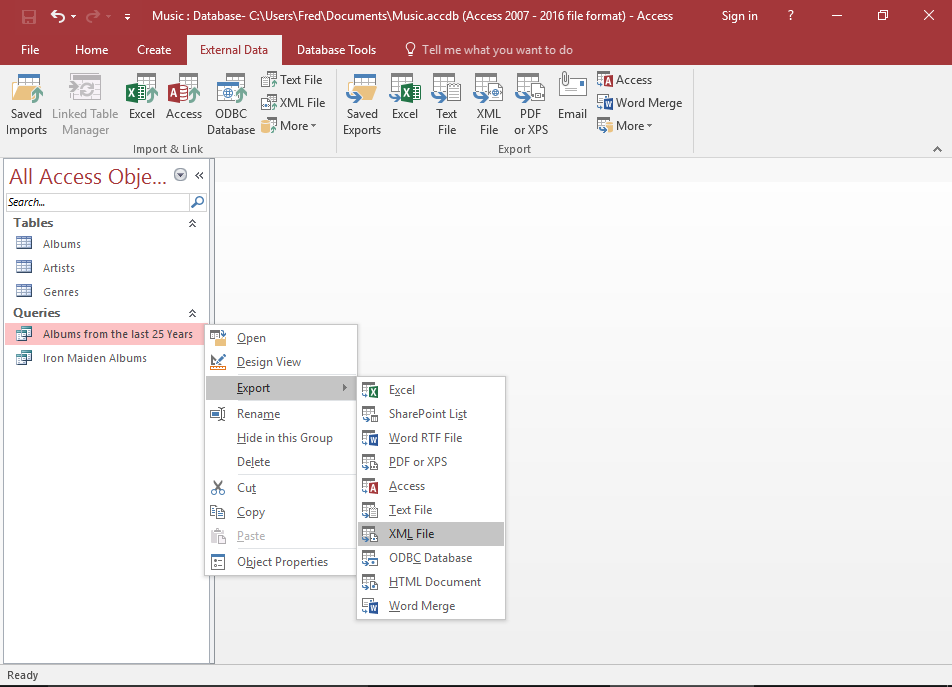Screen dimensions: 952x687
Task: Import from Excel in Import & Link group
Action: [x=141, y=97]
